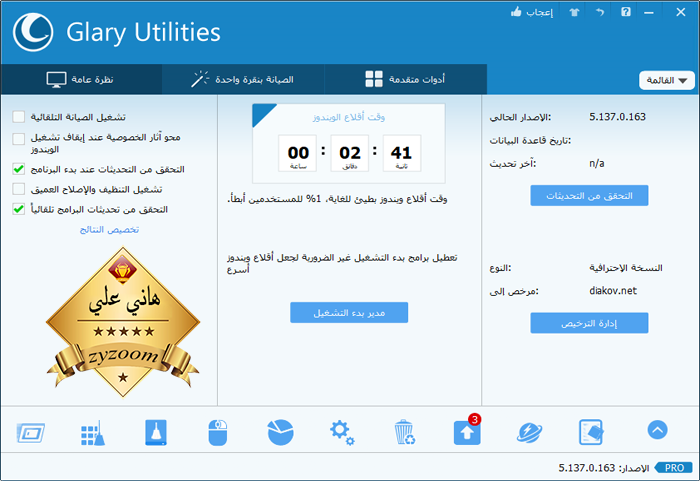Image resolution: width=700 pixels, height=481 pixels.
Task: Enable deep clean and fix checkbox
Action: (x=19, y=189)
